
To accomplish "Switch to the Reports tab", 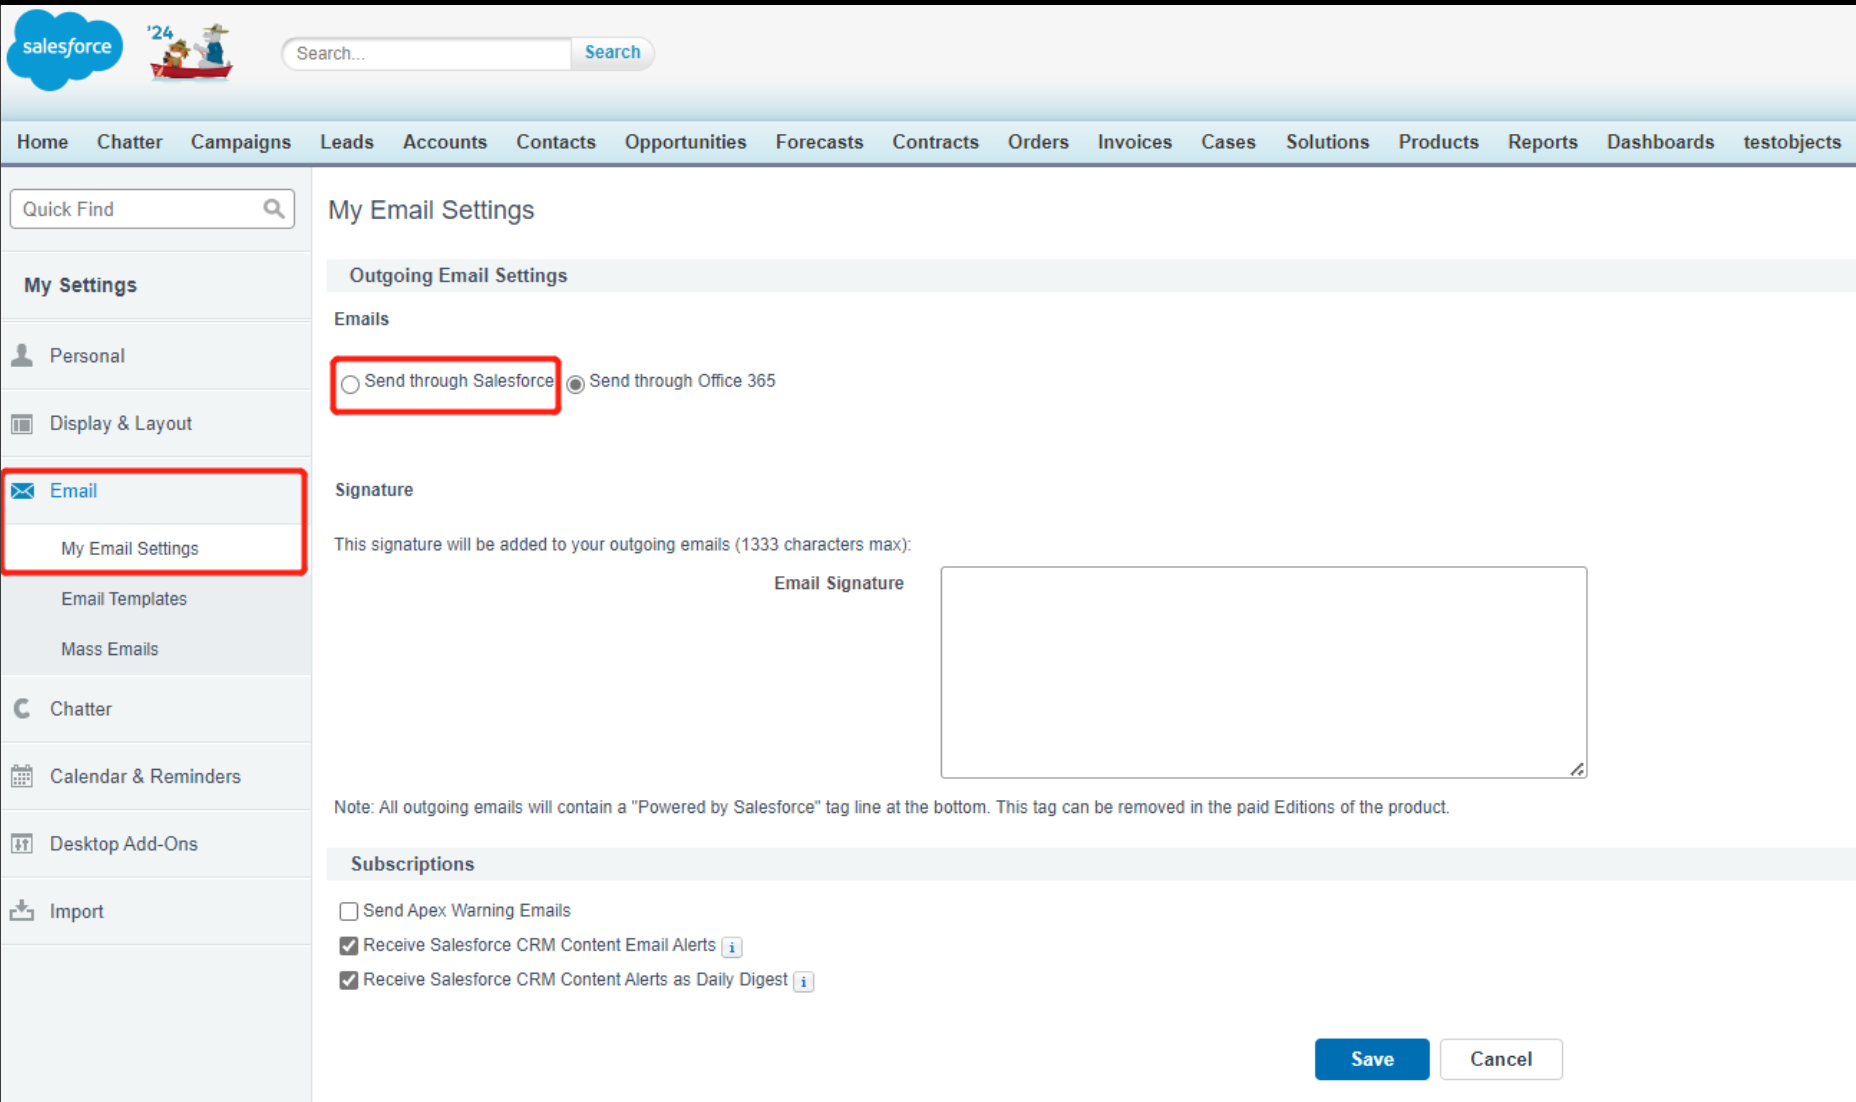I will tap(1542, 142).
